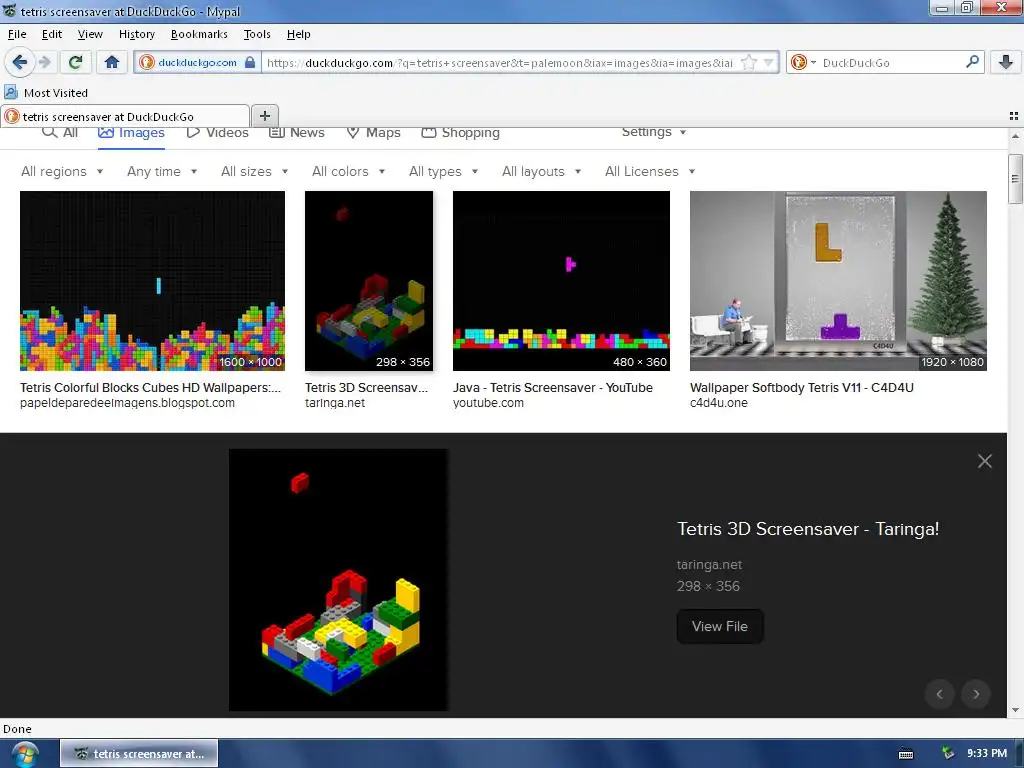Open the Tools menu
Viewport: 1024px width, 768px height.
(x=257, y=34)
